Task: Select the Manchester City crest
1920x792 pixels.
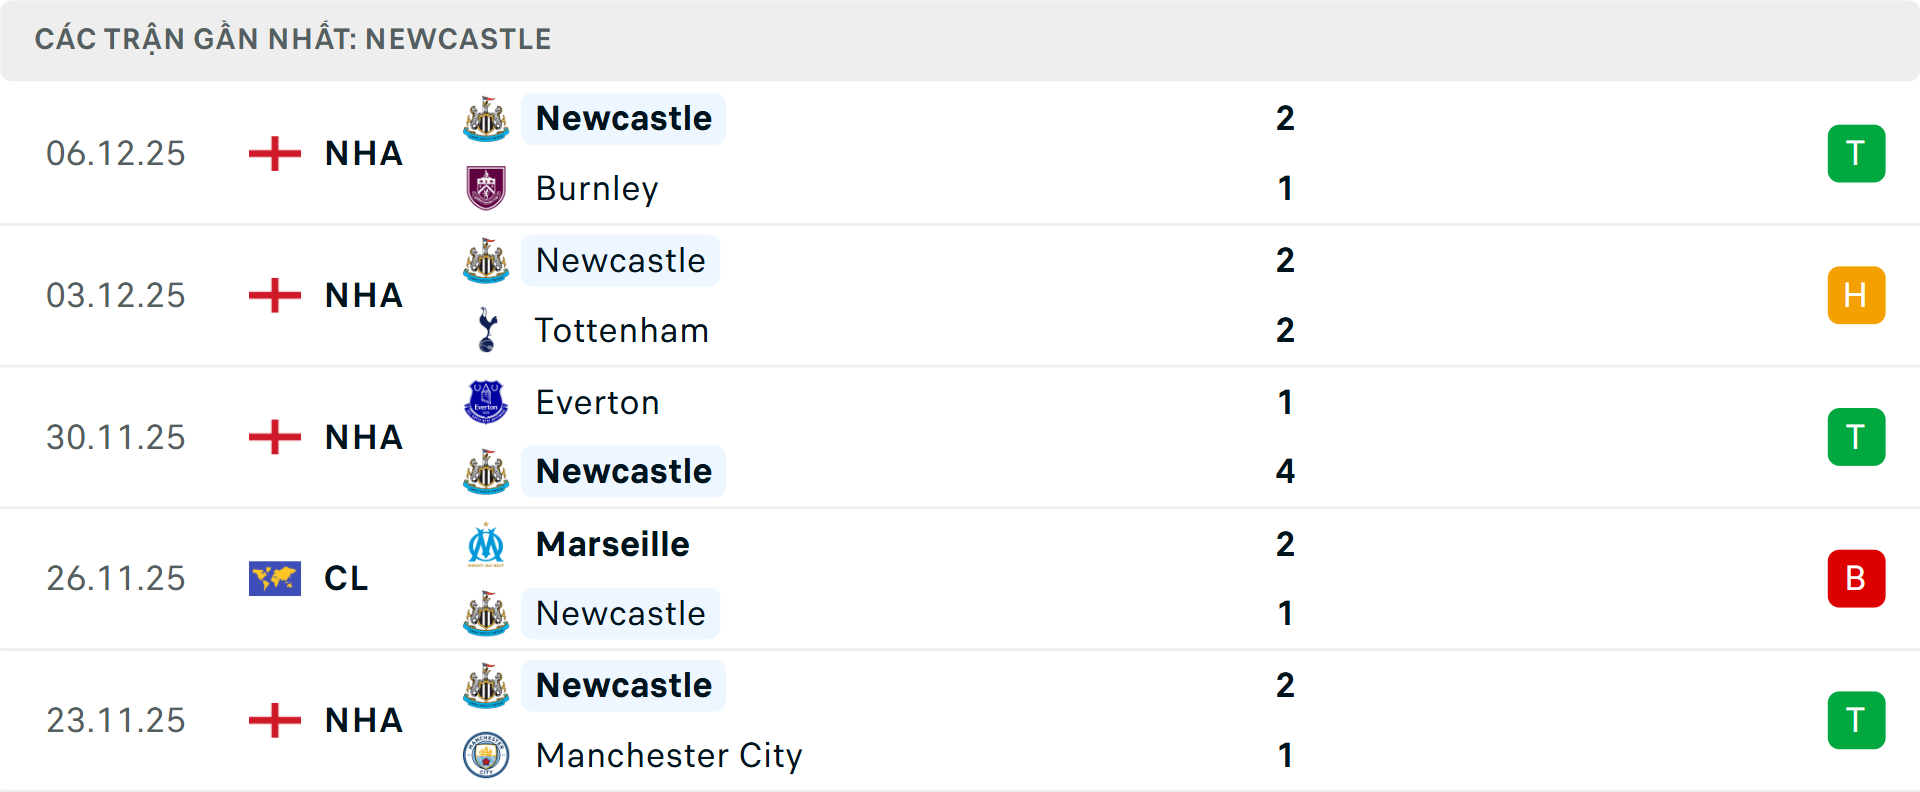Action: [485, 756]
